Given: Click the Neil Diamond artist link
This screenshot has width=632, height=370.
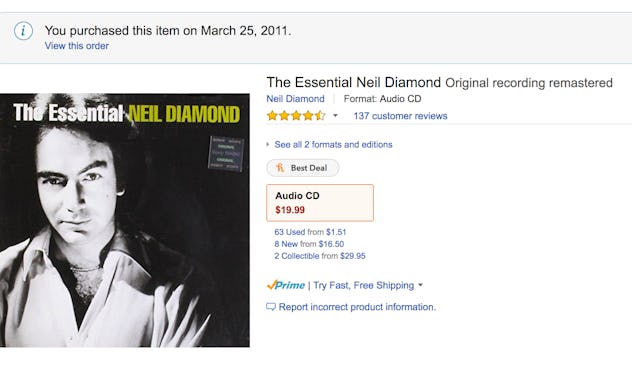Looking at the screenshot, I should tap(295, 99).
